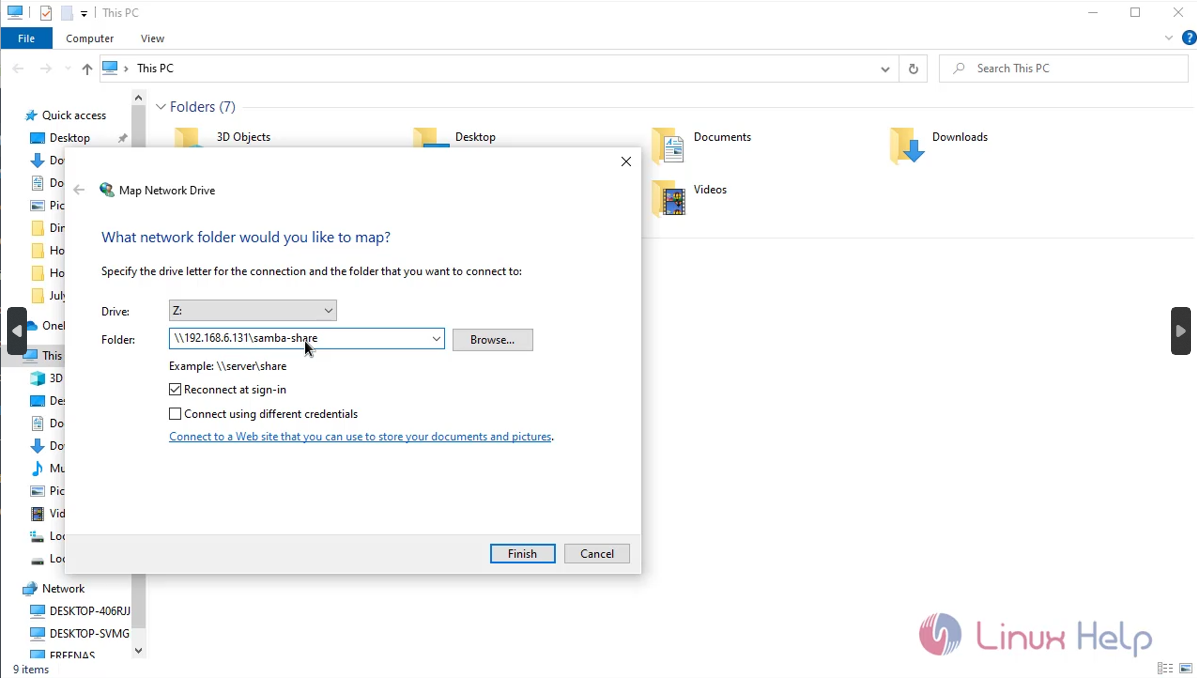Expand the address bar history dropdown
The width and height of the screenshot is (1197, 678).
pos(885,69)
